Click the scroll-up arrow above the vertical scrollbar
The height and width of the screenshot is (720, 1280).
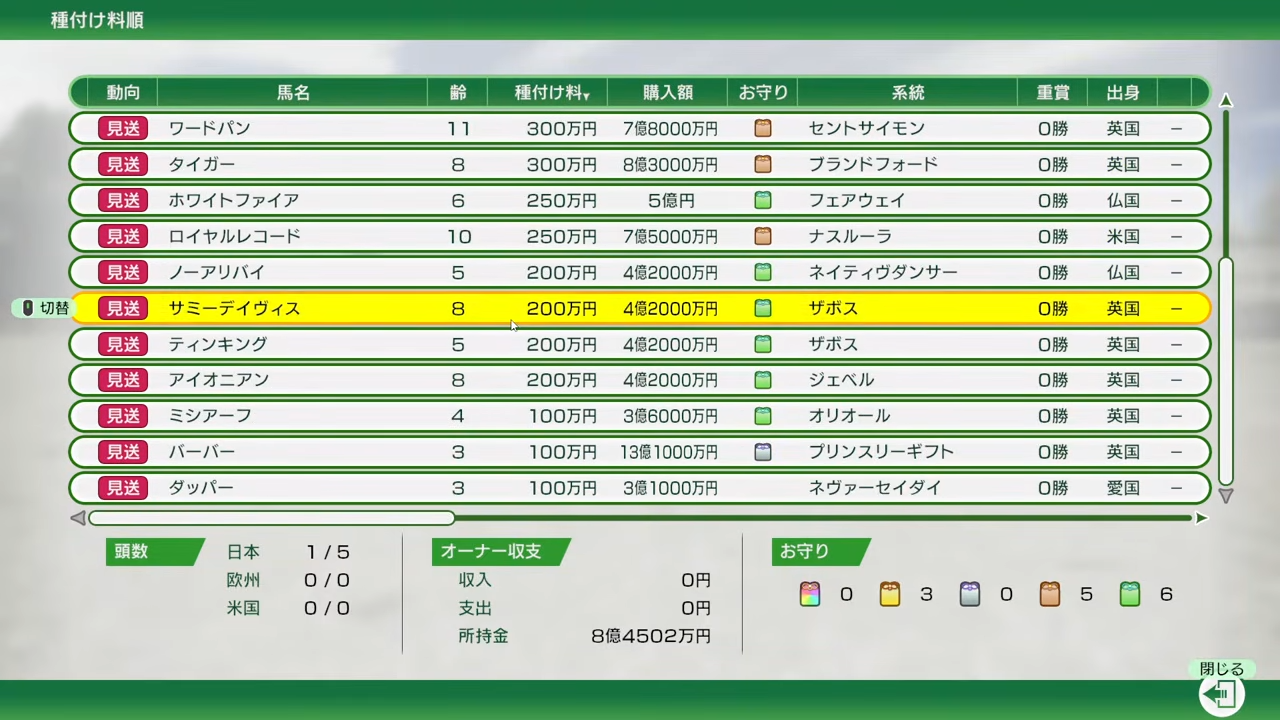pyautogui.click(x=1226, y=100)
